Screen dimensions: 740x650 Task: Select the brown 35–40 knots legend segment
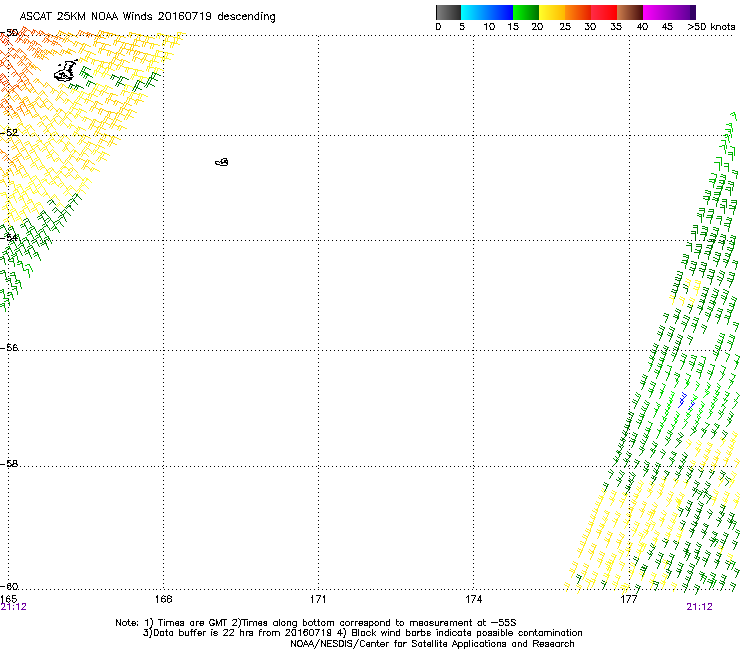coord(630,12)
